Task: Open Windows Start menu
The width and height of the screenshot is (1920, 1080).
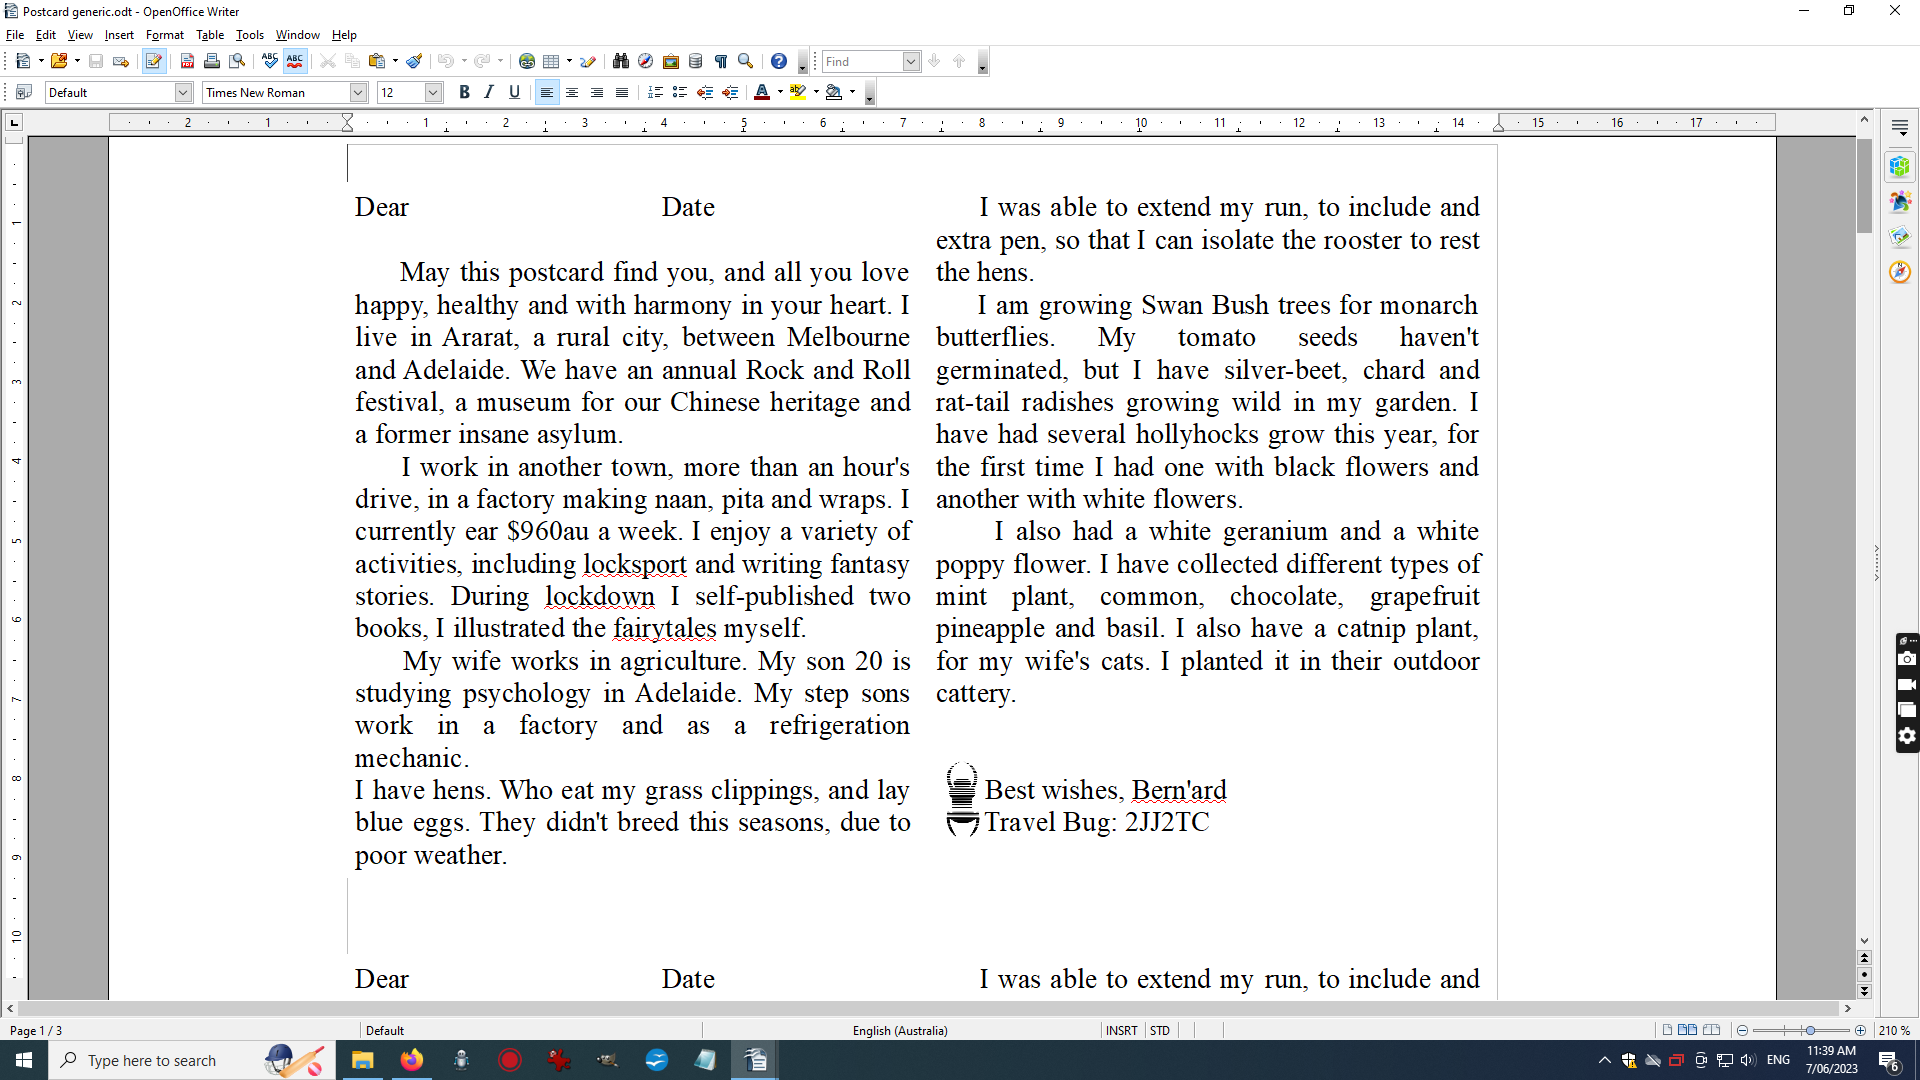Action: pos(24,1060)
